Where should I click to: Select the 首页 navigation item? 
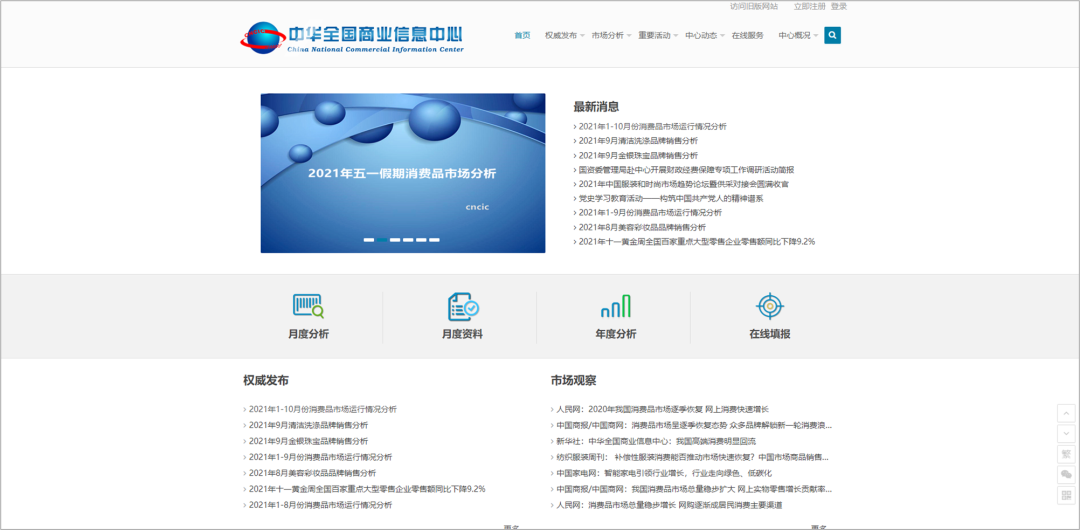pyautogui.click(x=522, y=36)
